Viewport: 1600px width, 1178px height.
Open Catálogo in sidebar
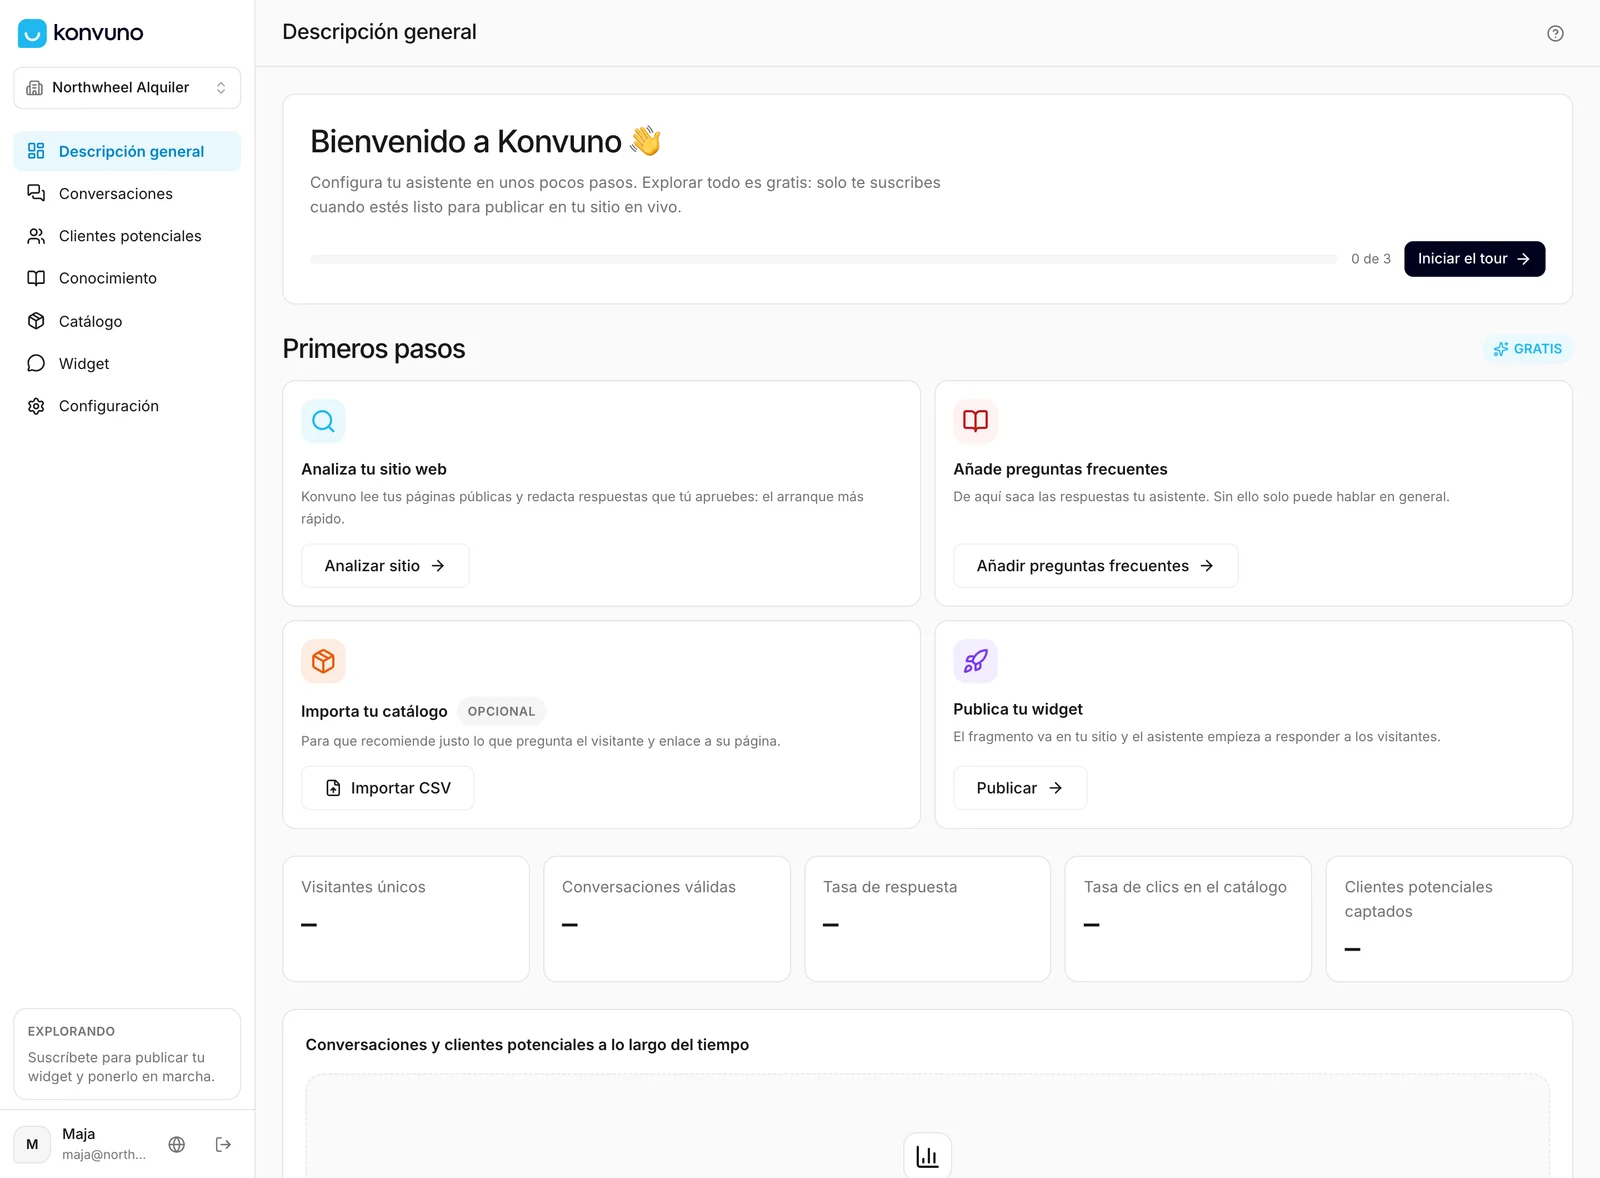click(x=127, y=321)
